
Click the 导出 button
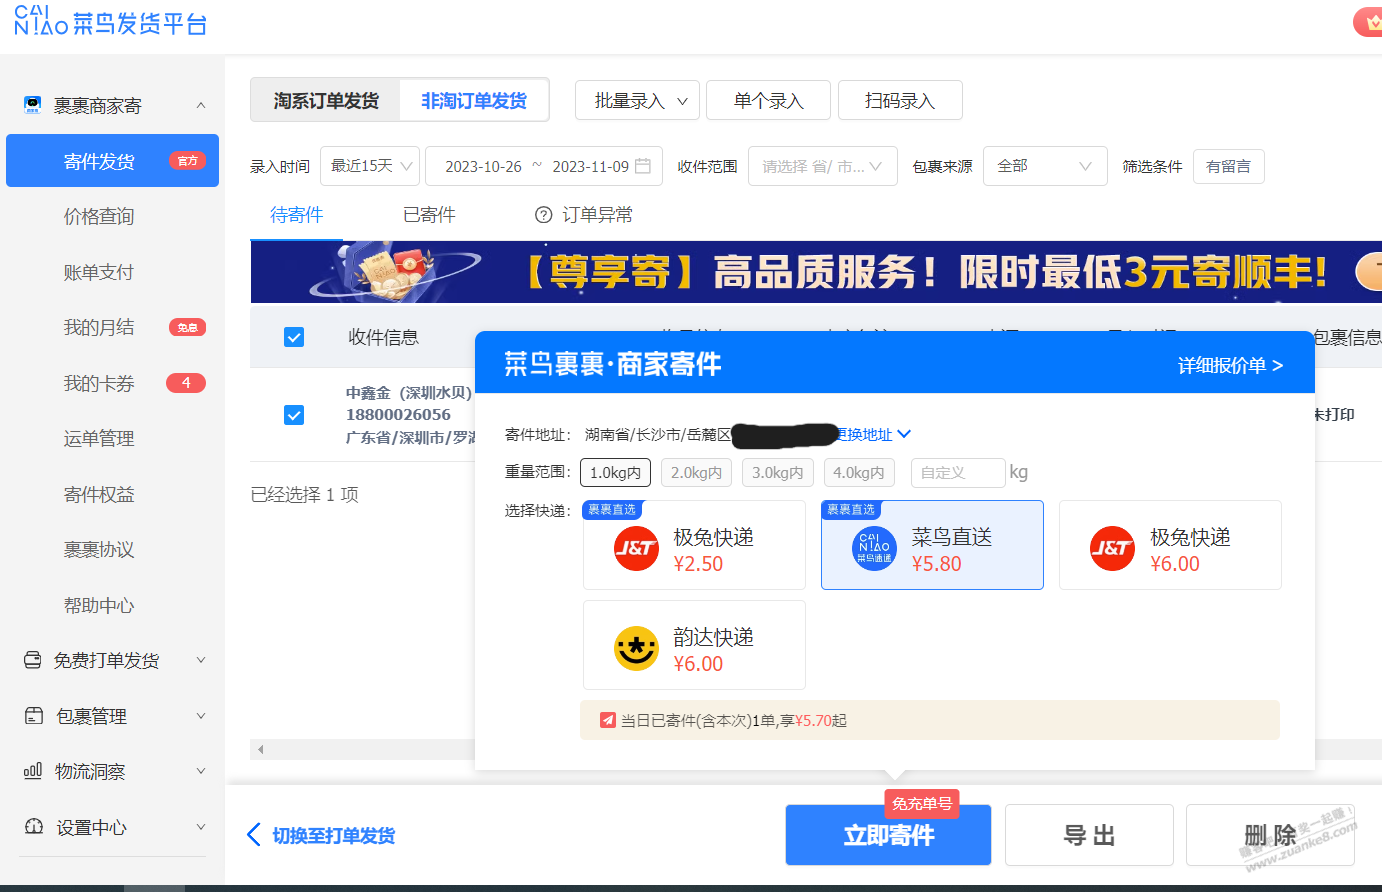click(x=1089, y=835)
